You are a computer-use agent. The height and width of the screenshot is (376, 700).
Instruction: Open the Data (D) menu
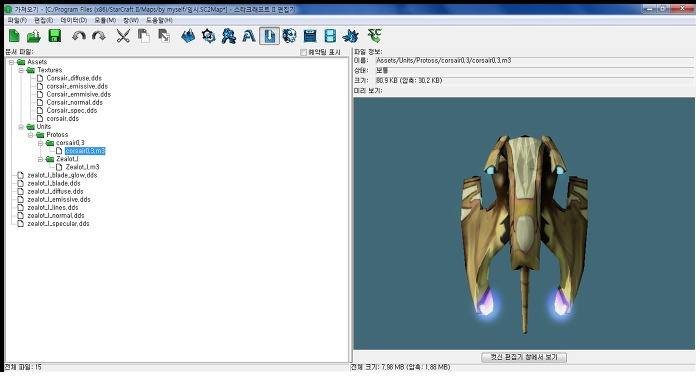(74, 20)
